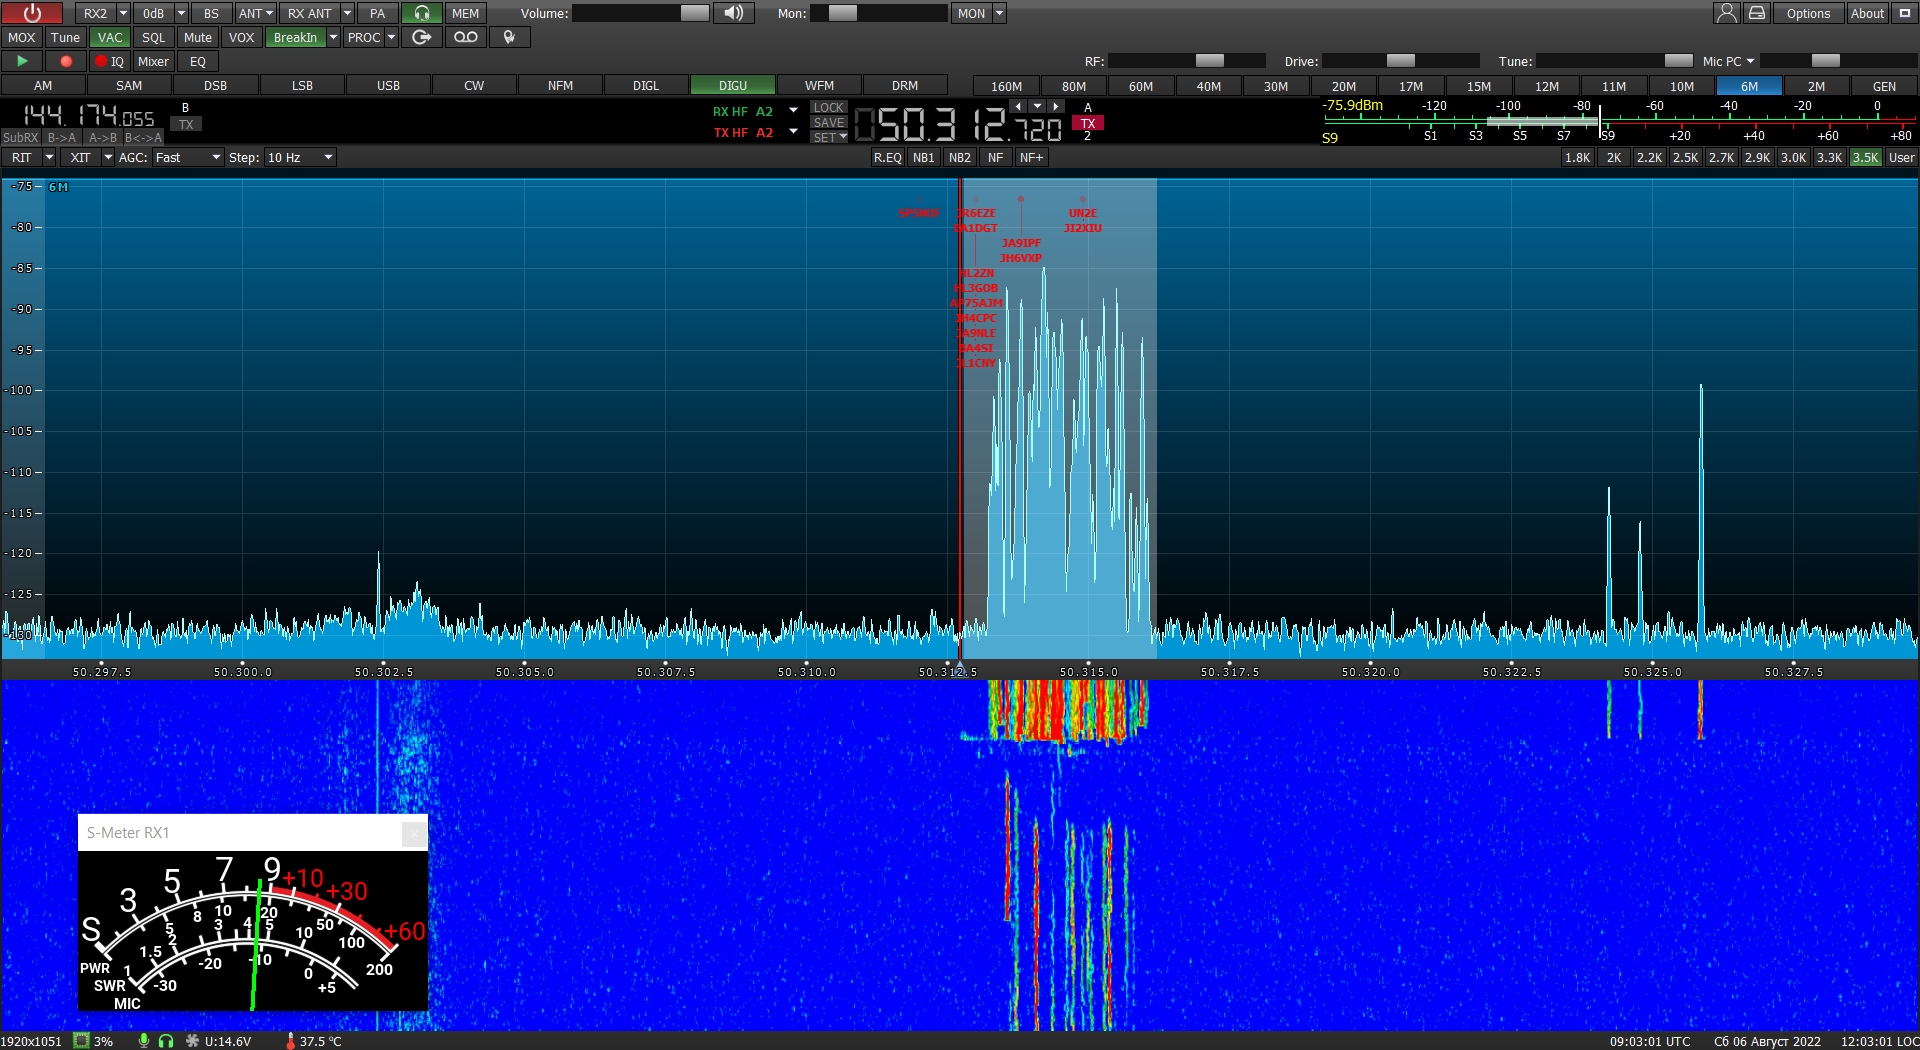This screenshot has height=1050, width=1920.
Task: Open the MON dropdown arrow
Action: pyautogui.click(x=999, y=13)
